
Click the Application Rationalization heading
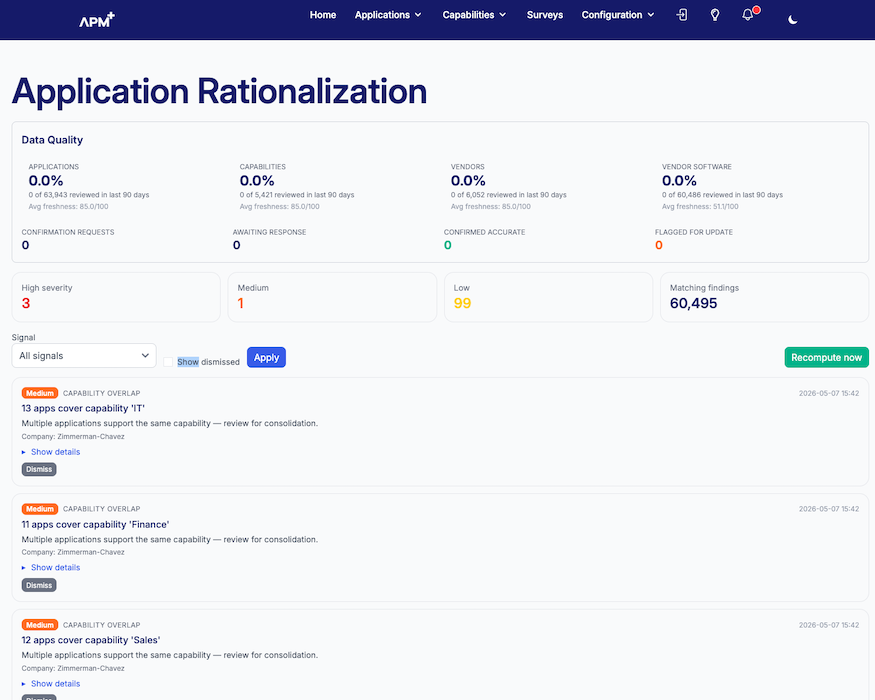219,92
